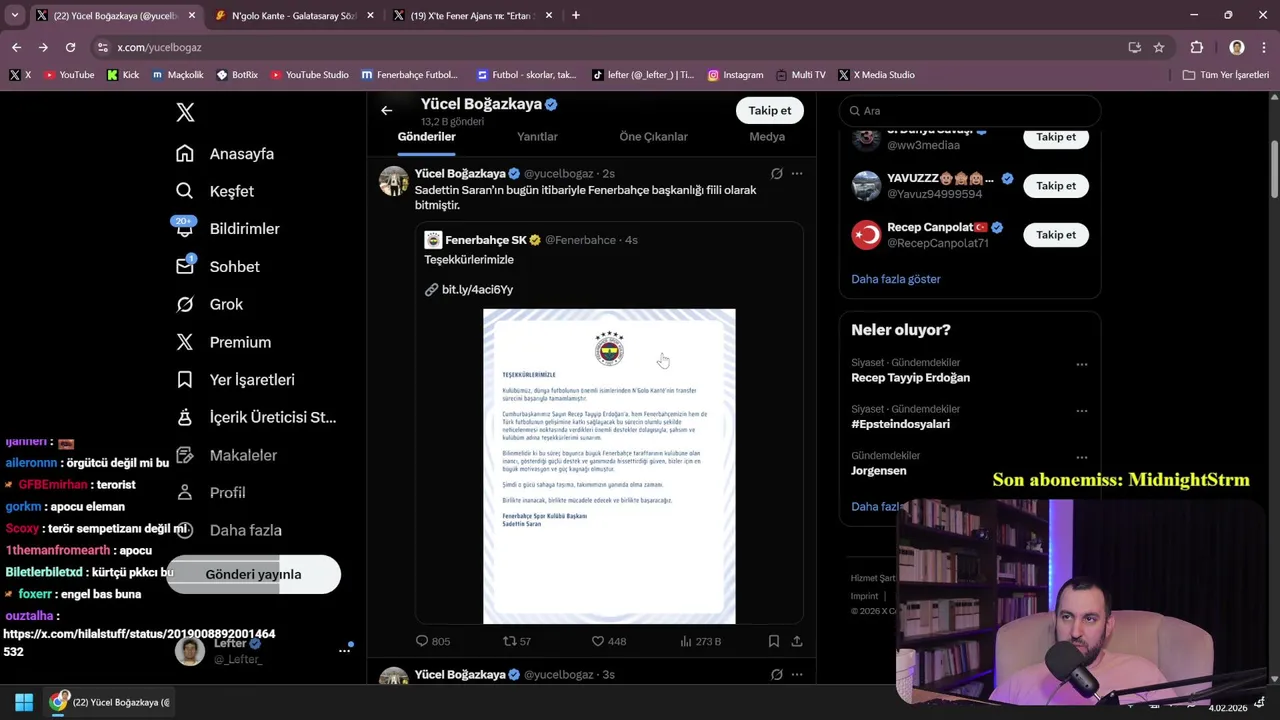Switch to N'golo Kante Galatasaray browser tab

pos(294,16)
